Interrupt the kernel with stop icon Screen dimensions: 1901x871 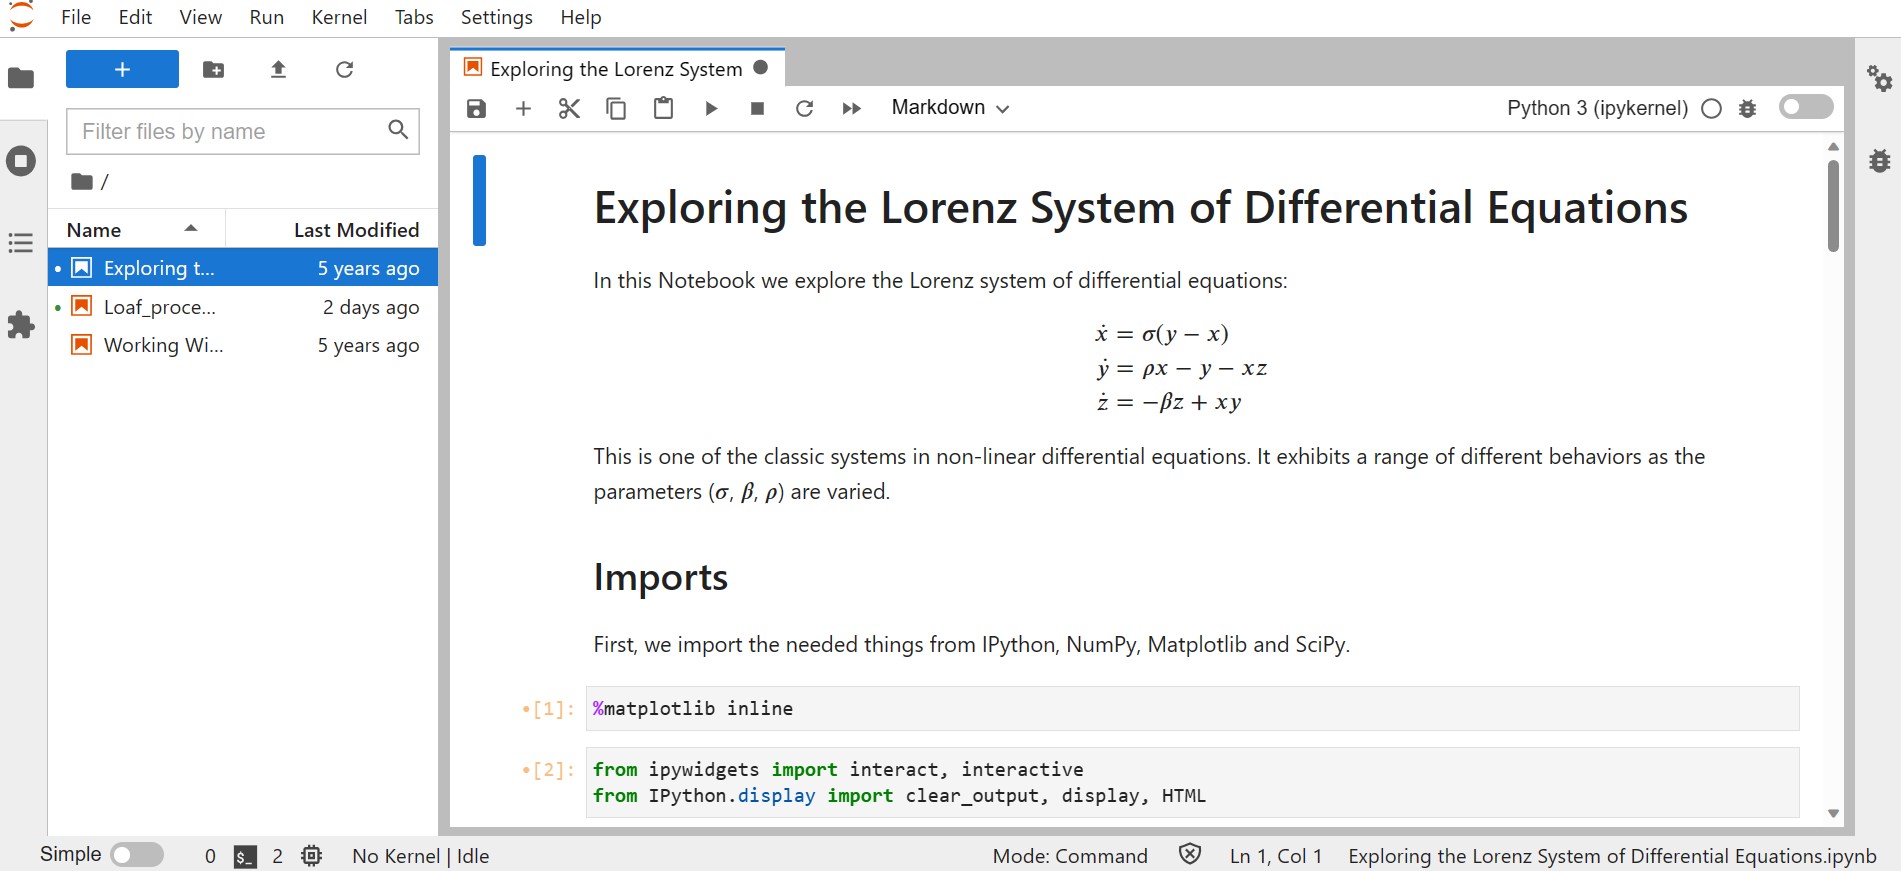tap(757, 108)
